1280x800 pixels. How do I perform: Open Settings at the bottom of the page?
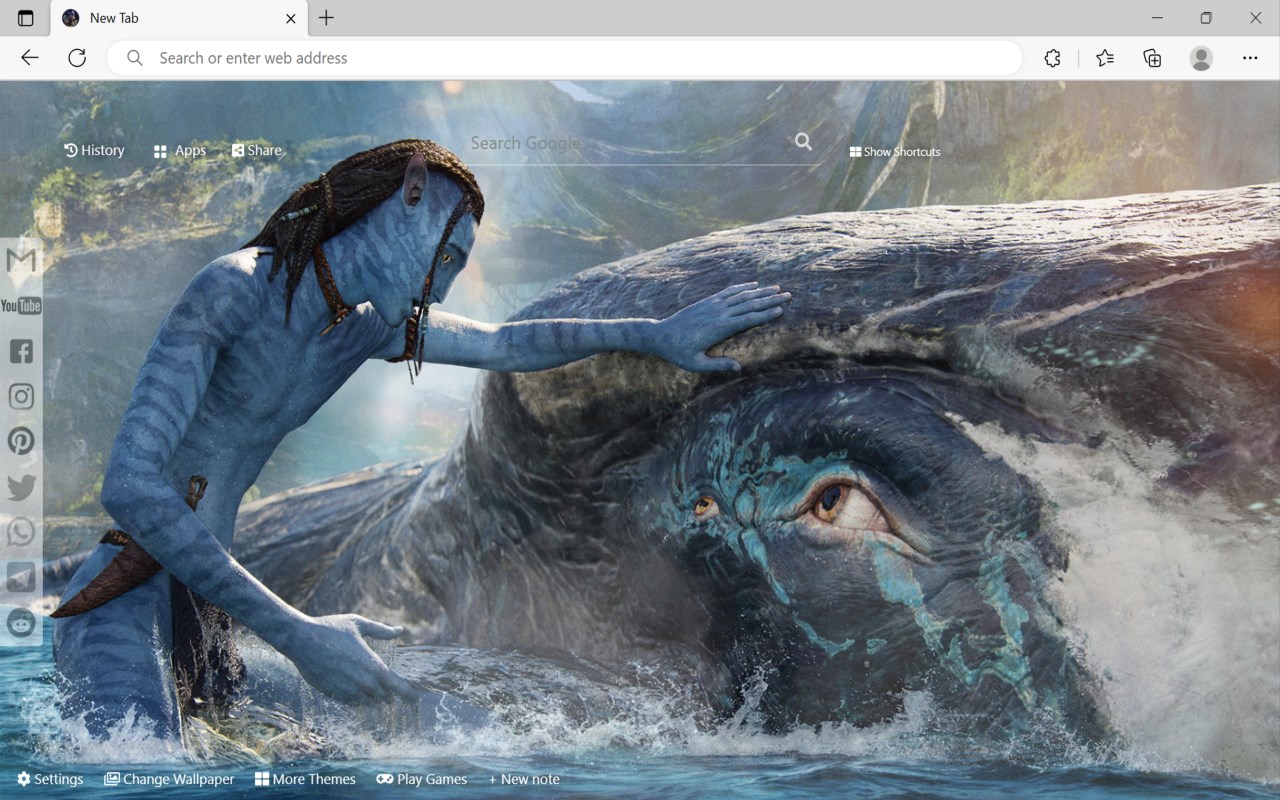(x=50, y=779)
